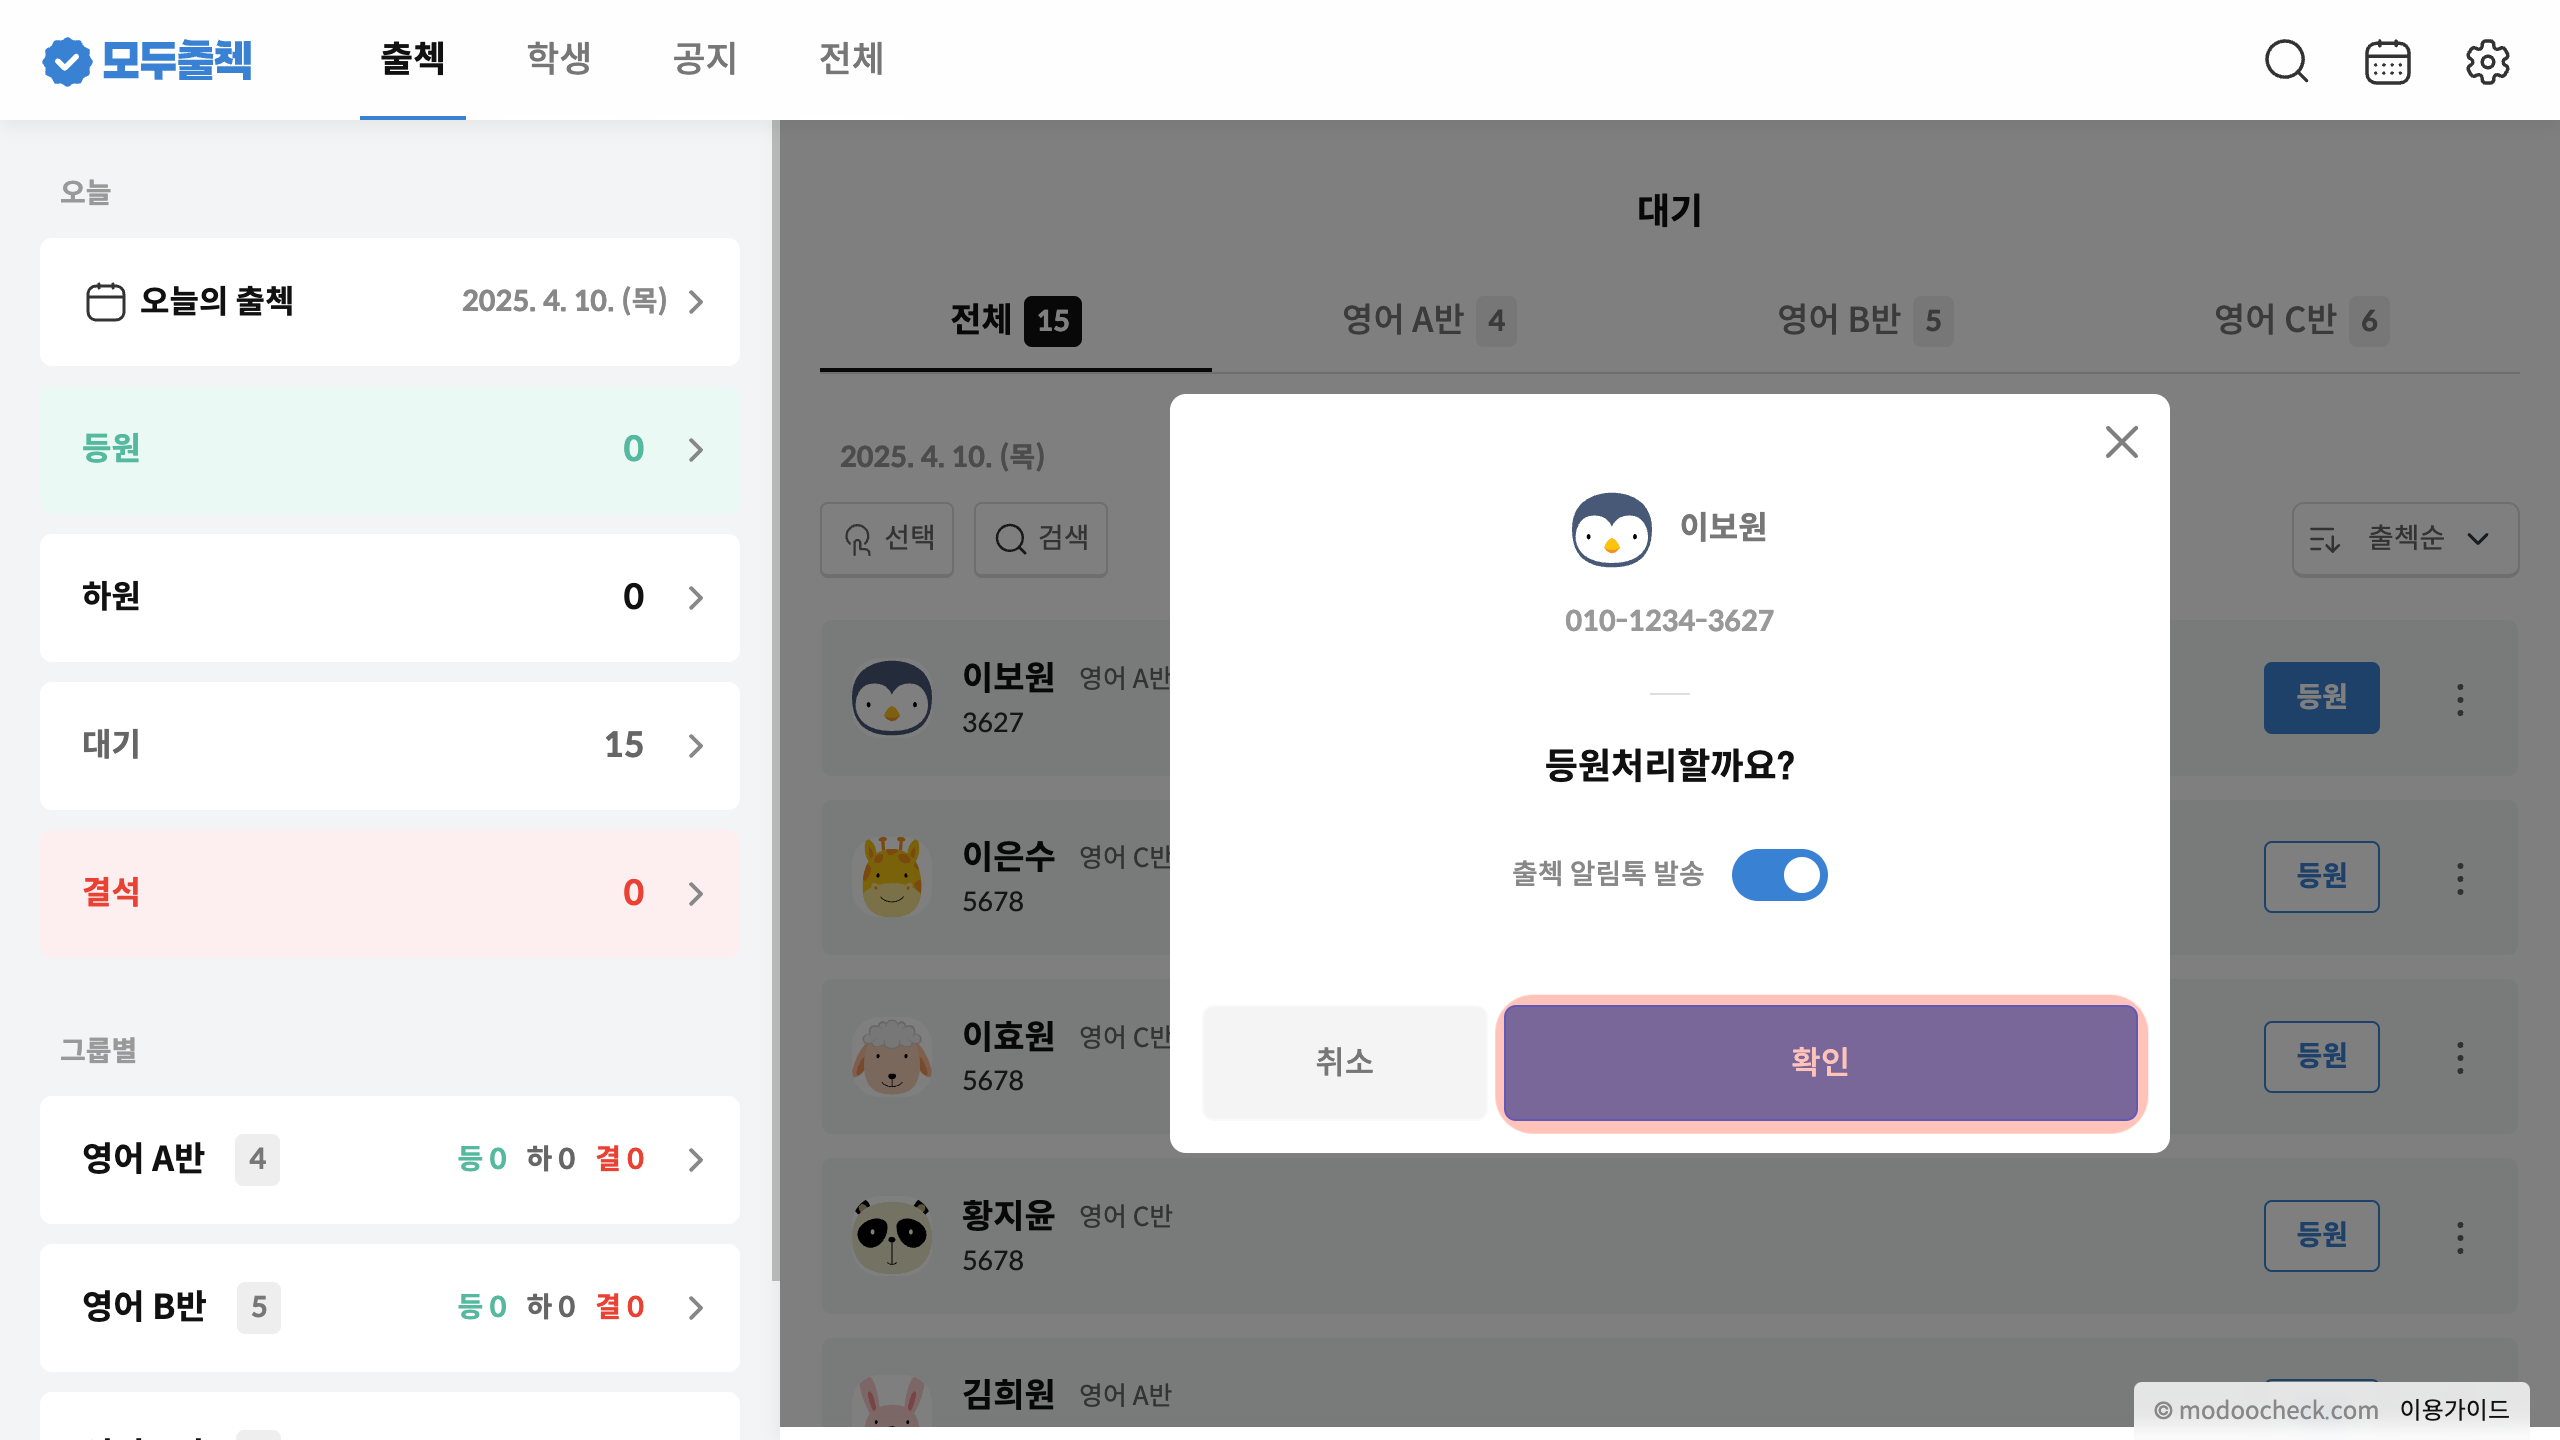Open more options for 황지윤 row
The width and height of the screenshot is (2560, 1440).
point(2460,1237)
